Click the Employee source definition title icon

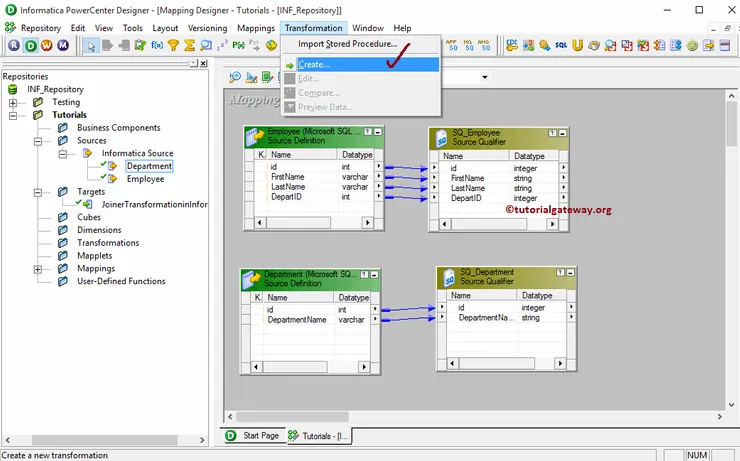tap(255, 136)
